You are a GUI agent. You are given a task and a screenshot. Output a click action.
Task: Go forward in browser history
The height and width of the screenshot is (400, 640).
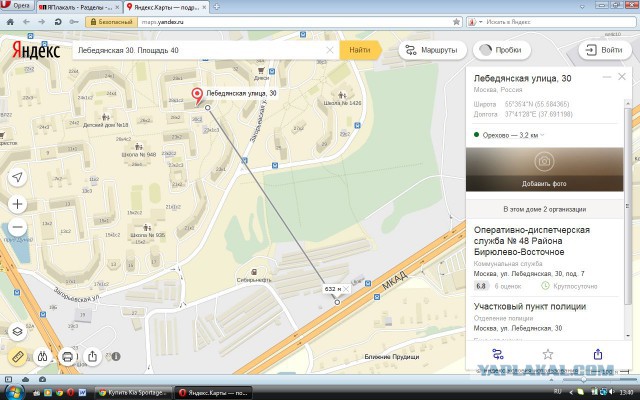coord(42,22)
